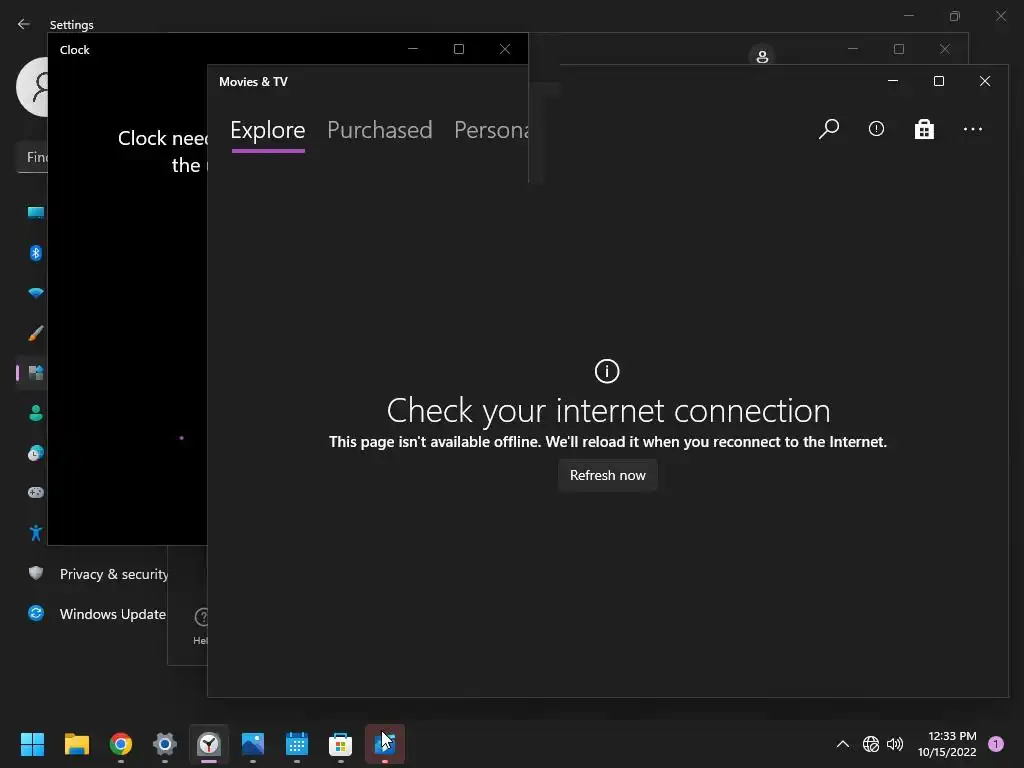This screenshot has height=768, width=1024.
Task: Click the profile icon in the background window
Action: point(761,56)
